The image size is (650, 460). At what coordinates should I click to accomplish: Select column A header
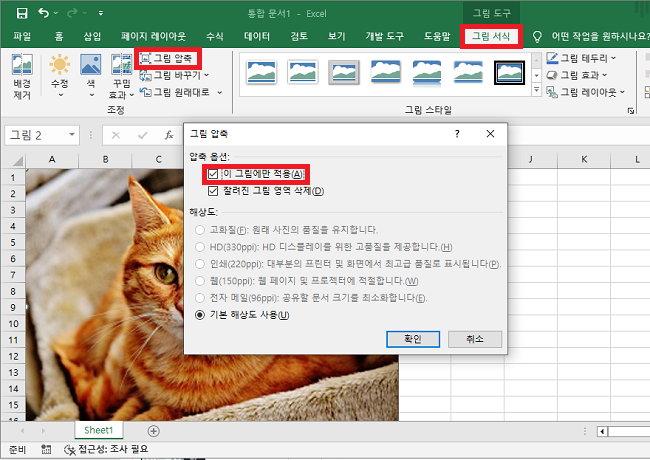click(x=52, y=159)
